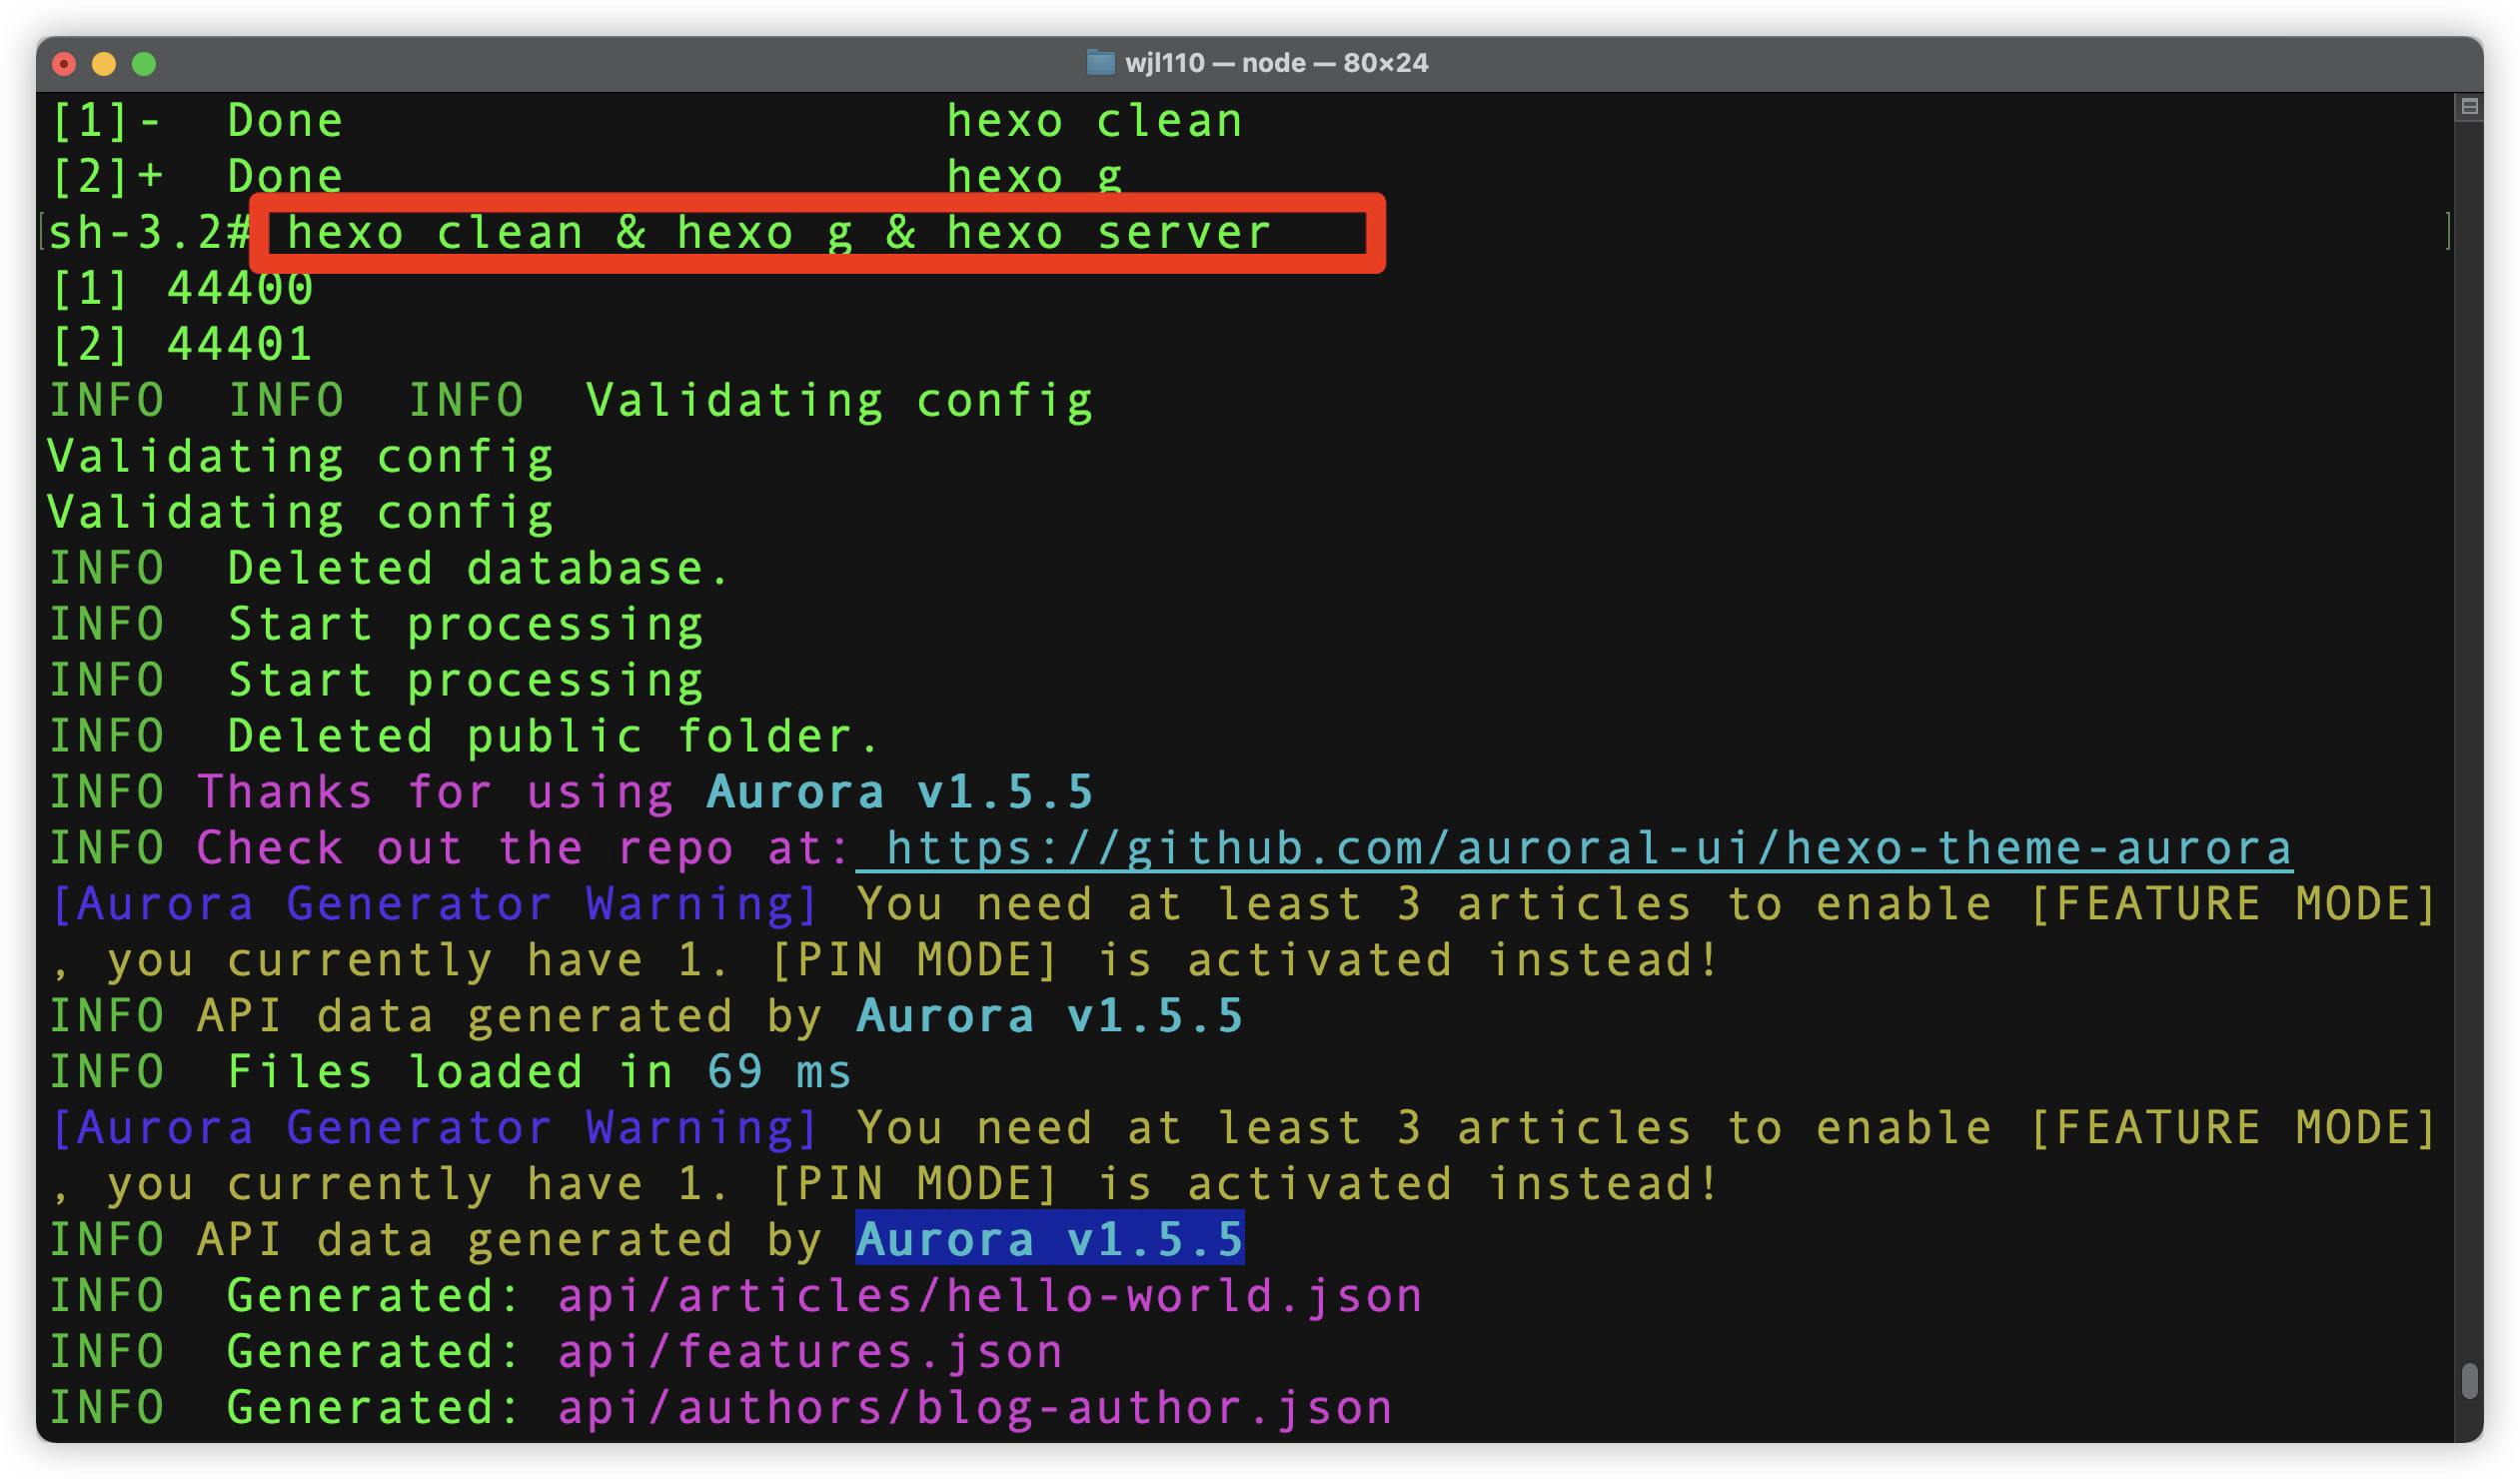Viewport: 2520px width, 1479px height.
Task: Open the hexo-theme-aurora GitHub link
Action: point(1588,848)
